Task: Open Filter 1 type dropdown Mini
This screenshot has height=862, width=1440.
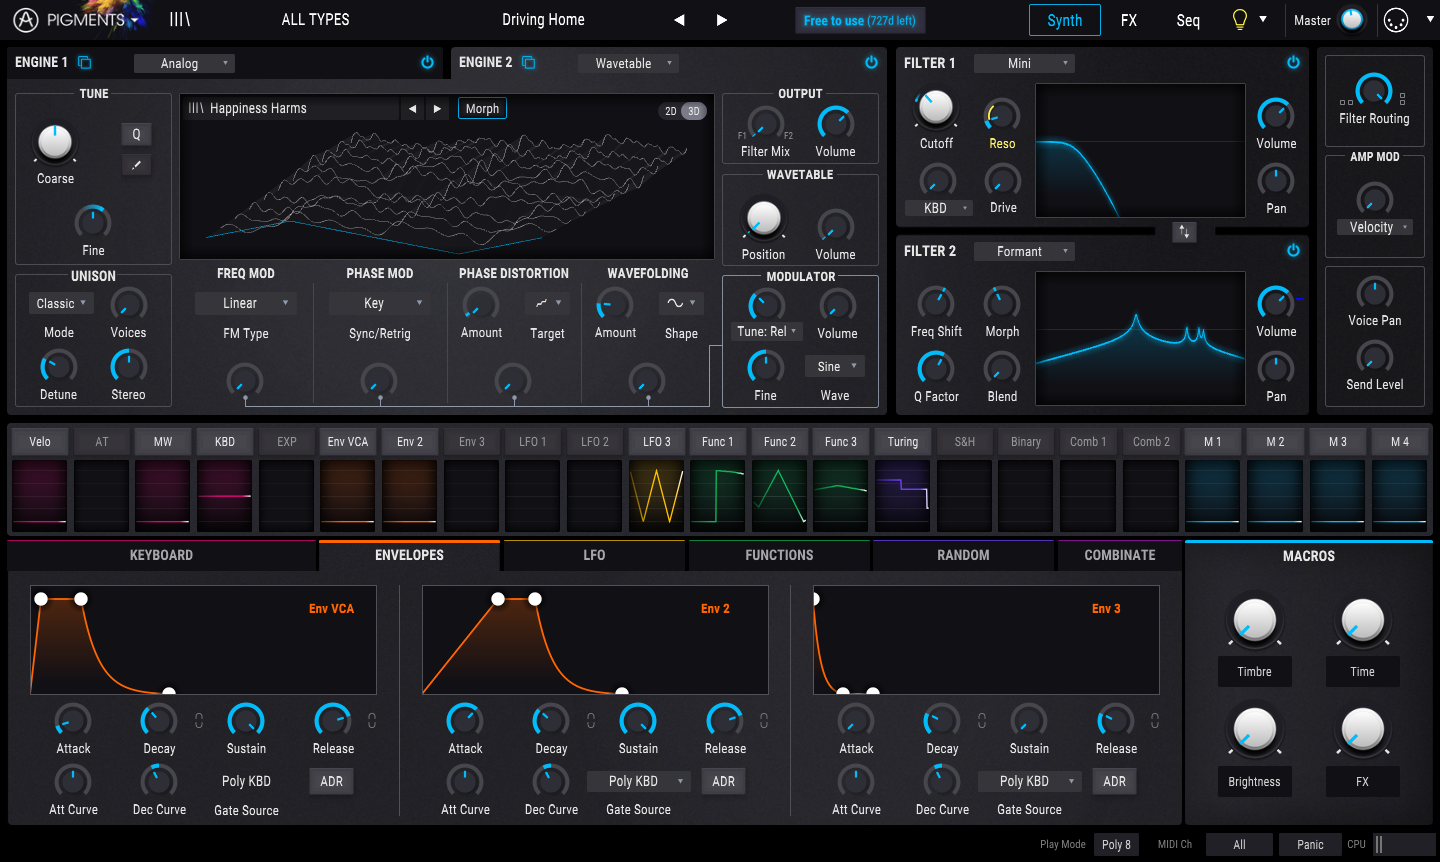Action: point(1024,63)
